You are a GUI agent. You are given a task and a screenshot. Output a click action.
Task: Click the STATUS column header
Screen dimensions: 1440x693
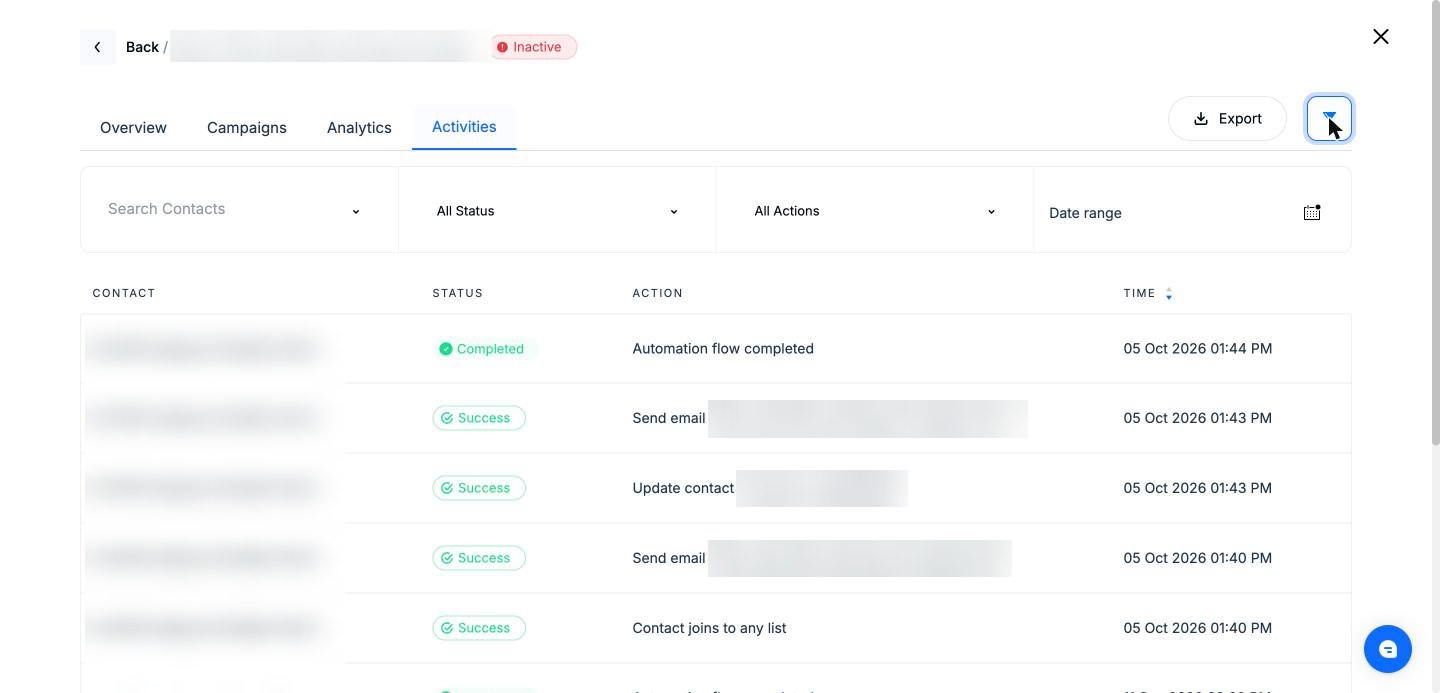pyautogui.click(x=458, y=294)
